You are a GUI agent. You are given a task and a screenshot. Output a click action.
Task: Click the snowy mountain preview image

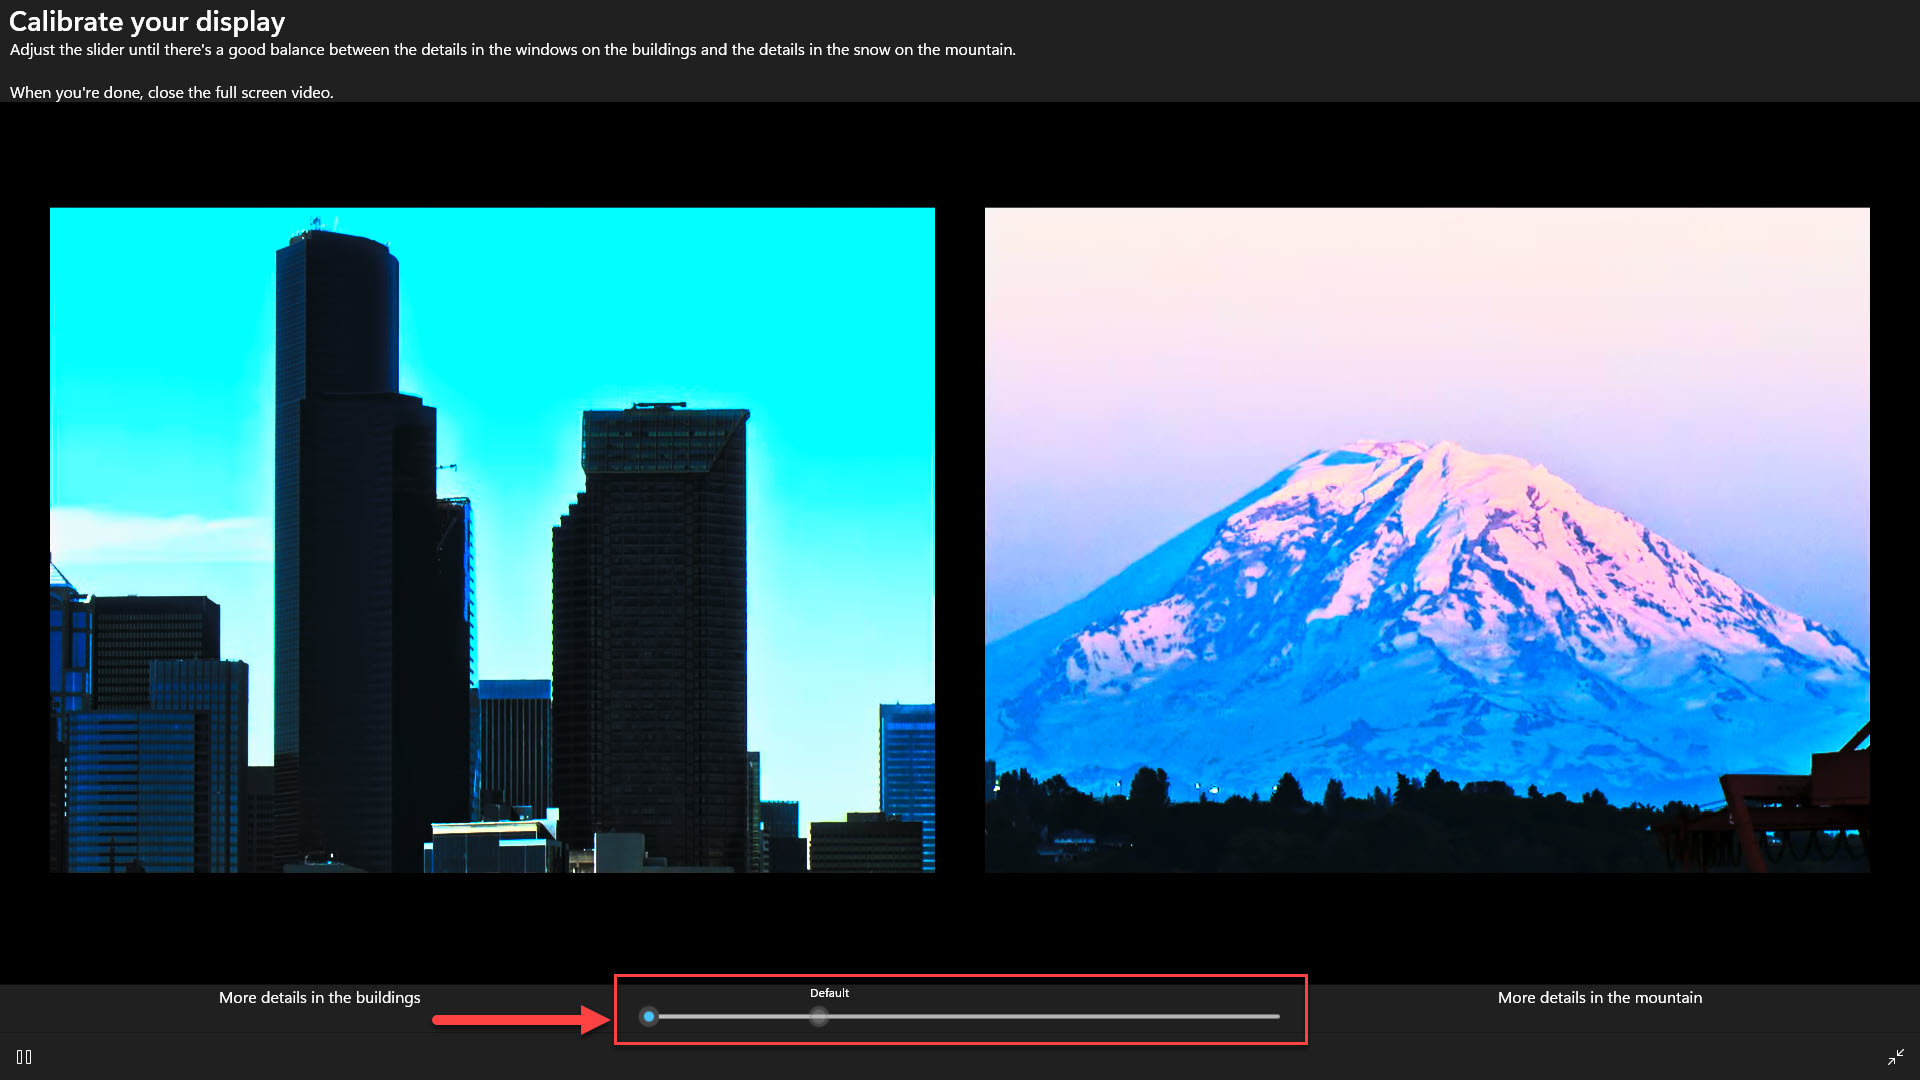[x=1427, y=540]
